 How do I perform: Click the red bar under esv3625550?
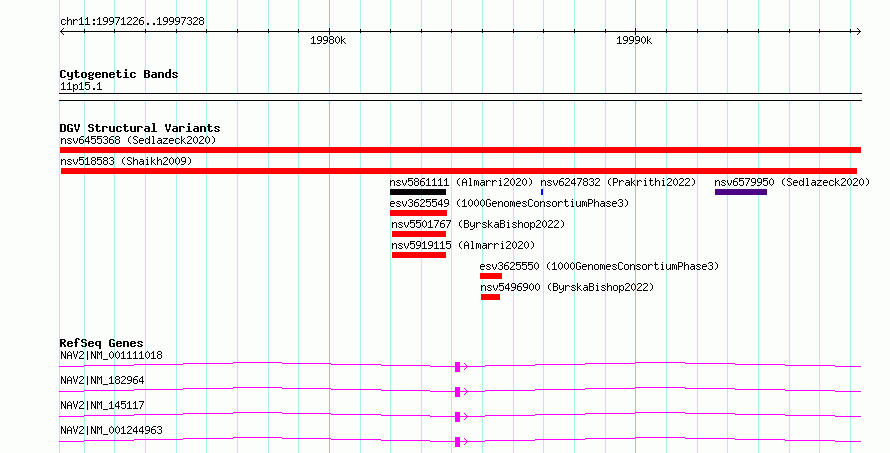pyautogui.click(x=491, y=276)
